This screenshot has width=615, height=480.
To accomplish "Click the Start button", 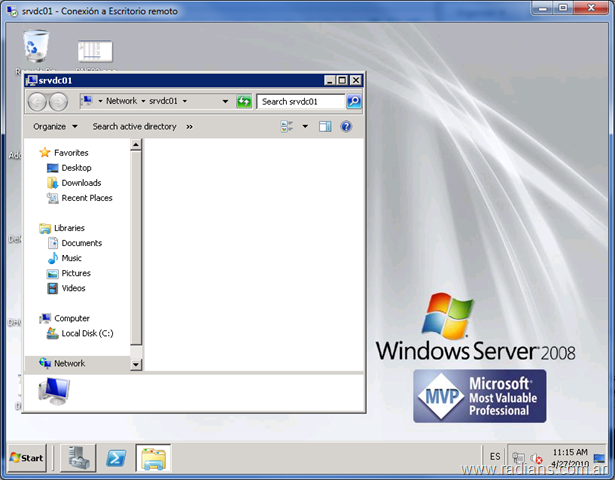I will tap(27, 458).
